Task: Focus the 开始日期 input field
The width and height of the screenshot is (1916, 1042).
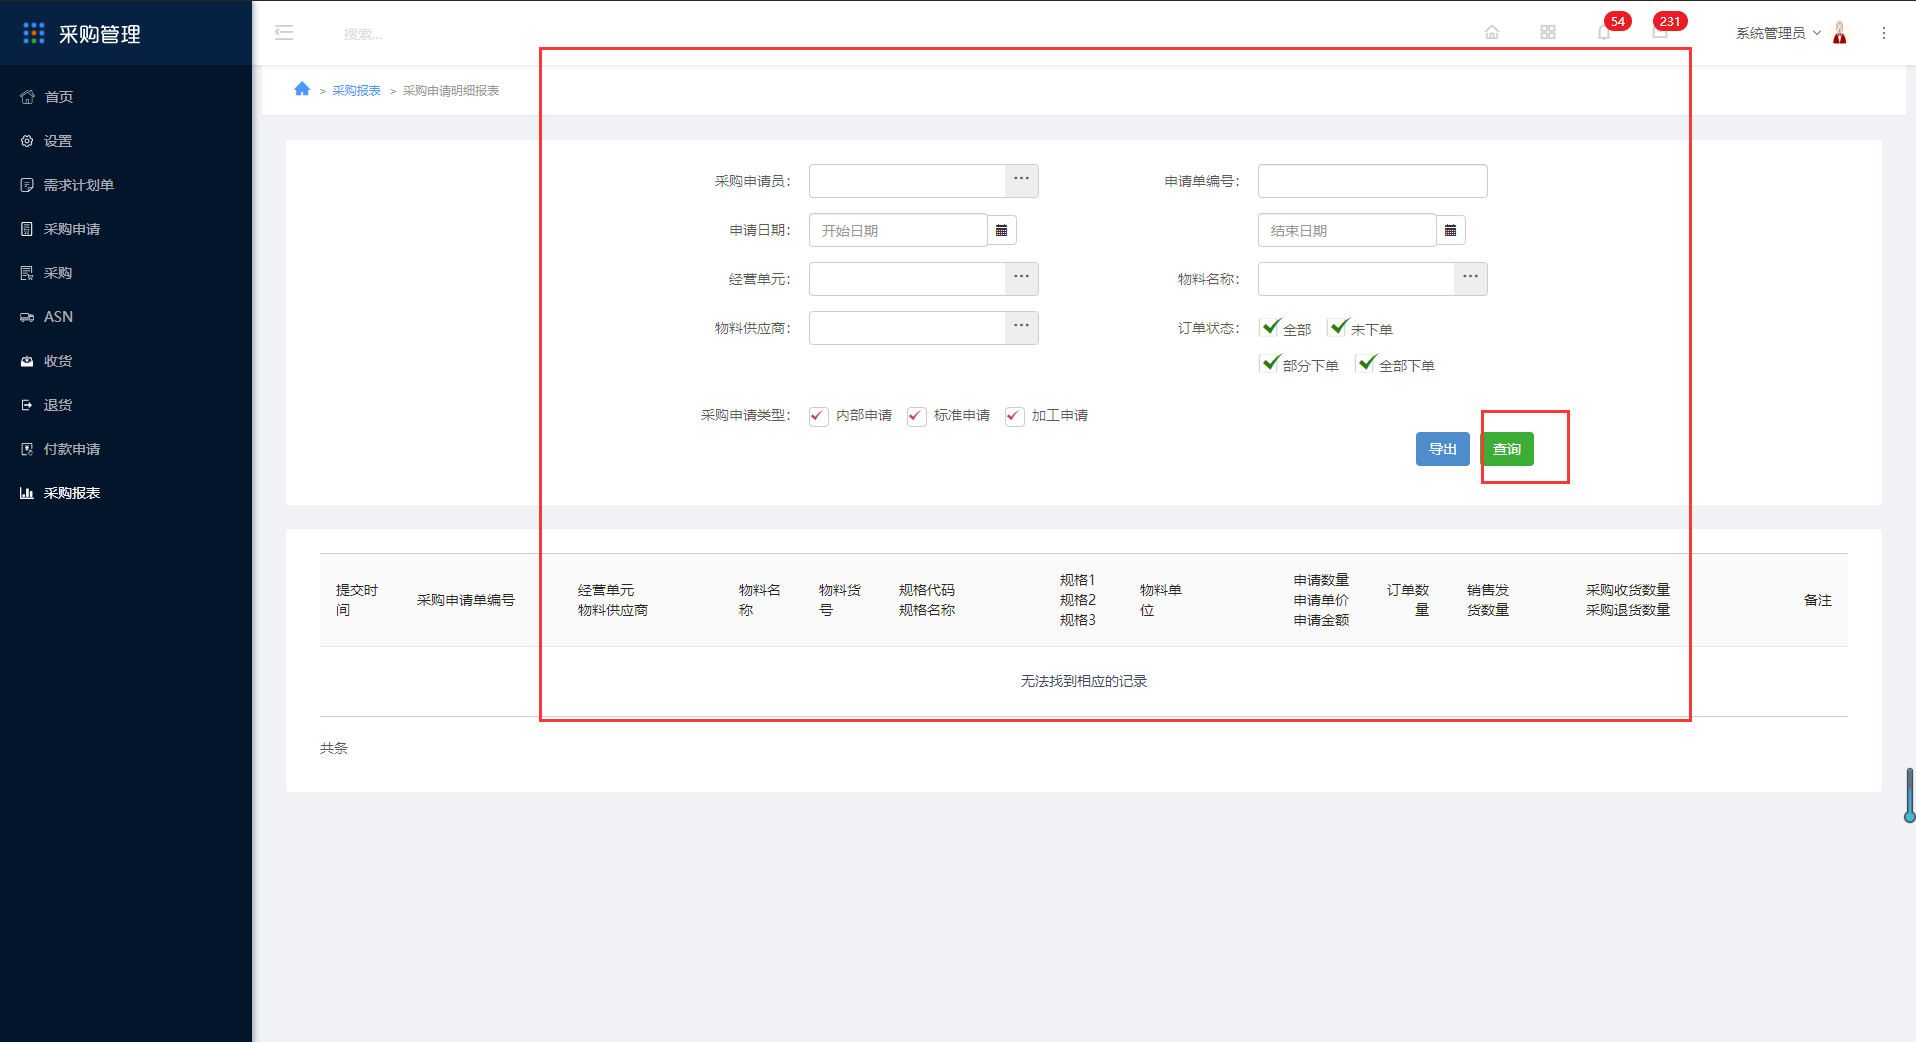Action: [897, 230]
